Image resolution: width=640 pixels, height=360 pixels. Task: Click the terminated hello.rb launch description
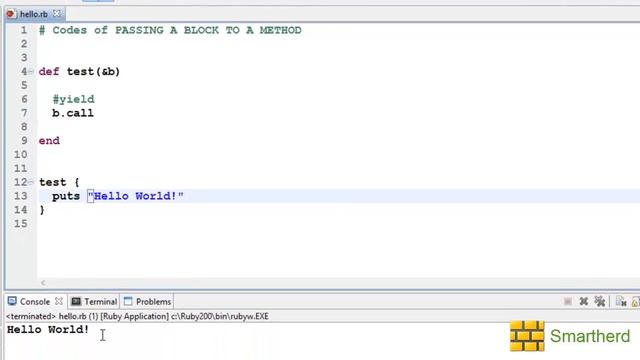137,316
